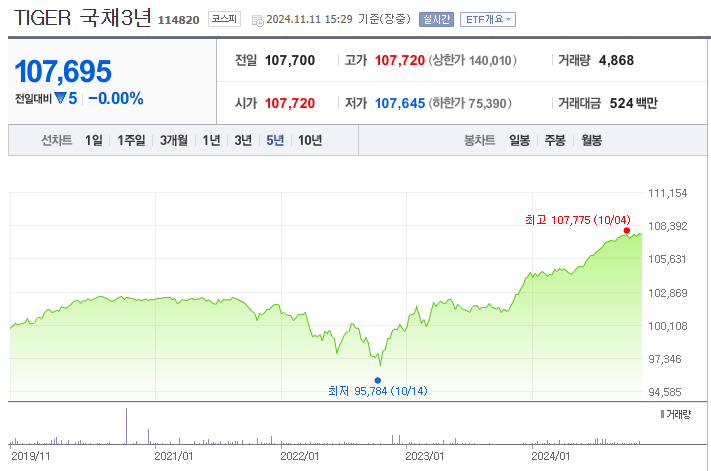
Task: Open the ETF개요 dropdown
Action: [488, 19]
